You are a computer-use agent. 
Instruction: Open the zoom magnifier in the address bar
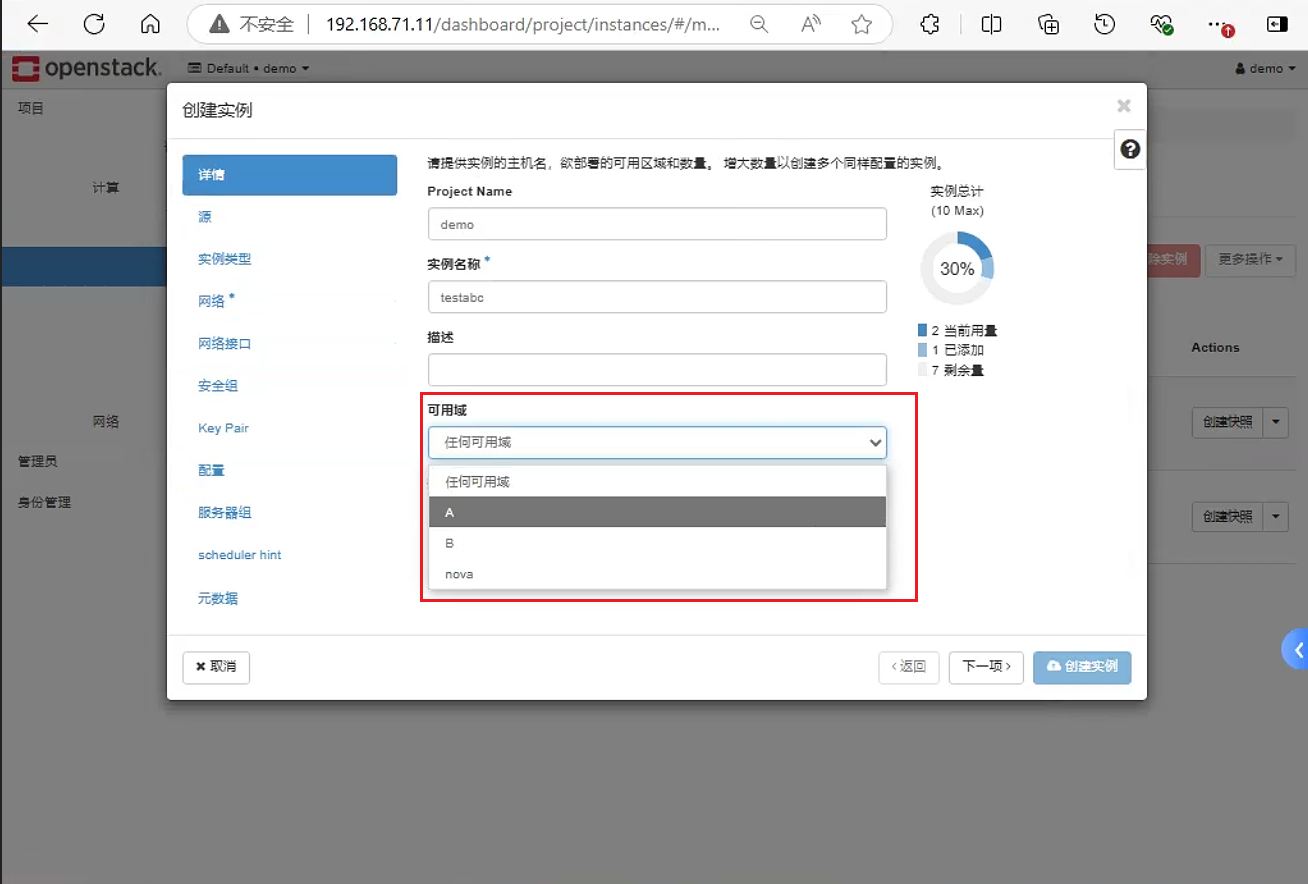point(759,25)
